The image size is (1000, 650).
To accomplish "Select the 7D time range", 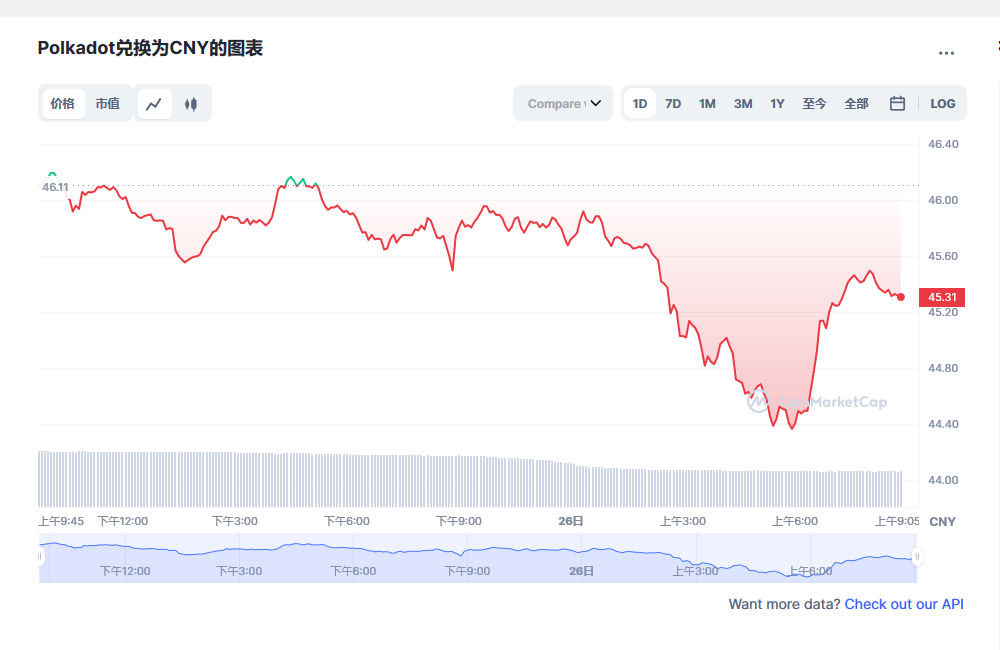I will (x=673, y=103).
